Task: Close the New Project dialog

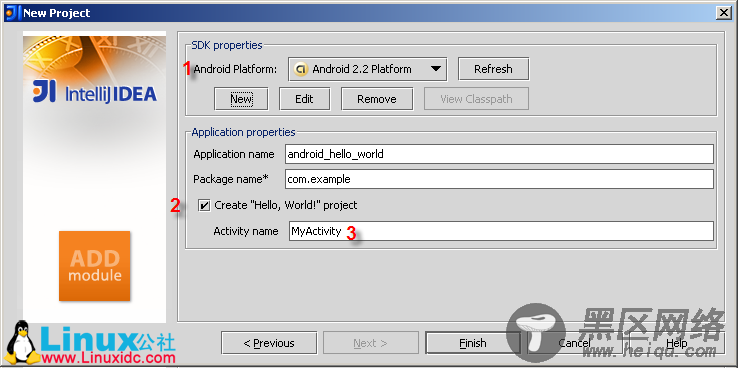Action: pos(723,13)
